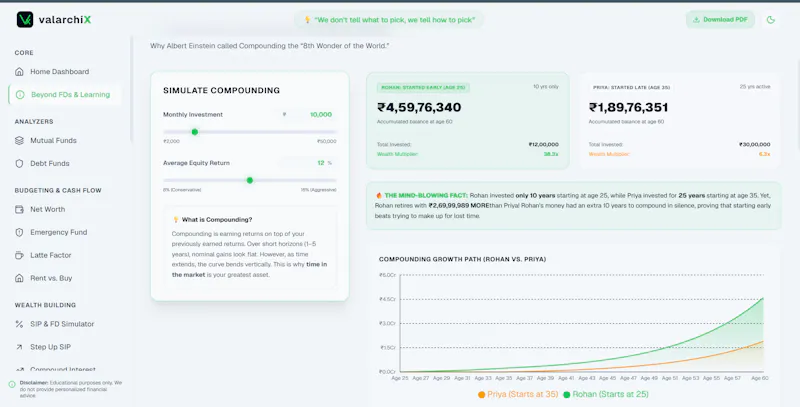The width and height of the screenshot is (800, 407).
Task: Click the 16% (Aggressive) slider label
Action: (318, 190)
